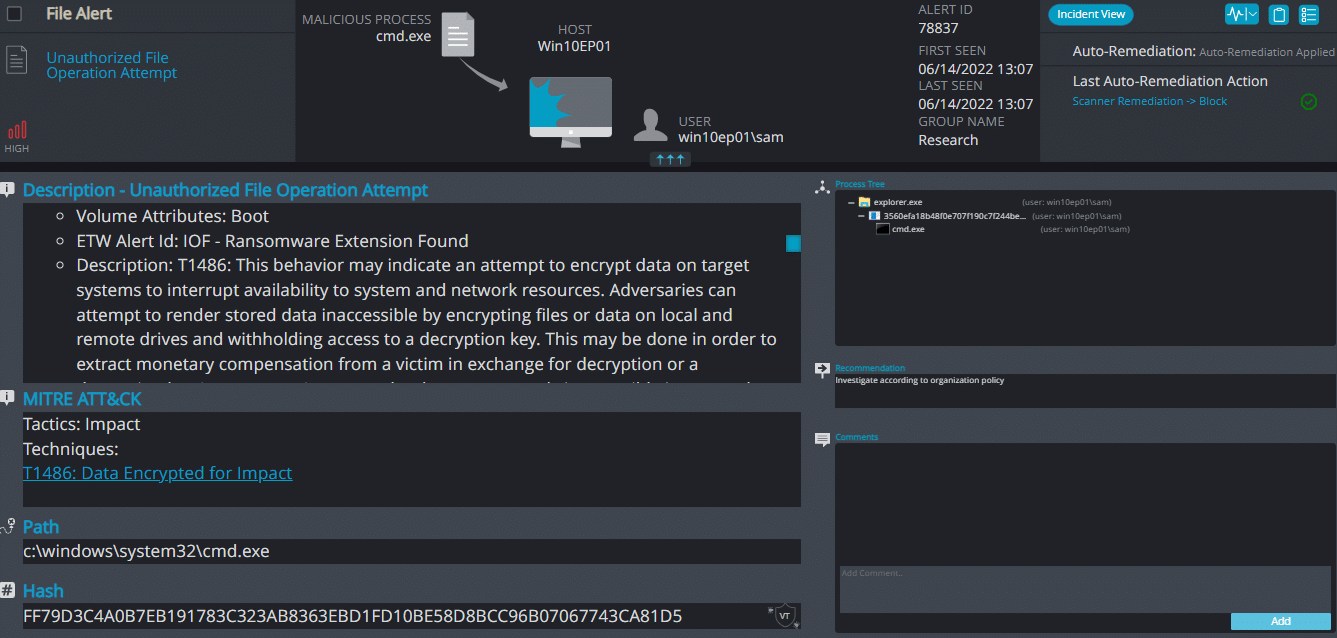Focus the Add Comment text box
Viewport: 1337px width, 638px height.
(x=1085, y=590)
